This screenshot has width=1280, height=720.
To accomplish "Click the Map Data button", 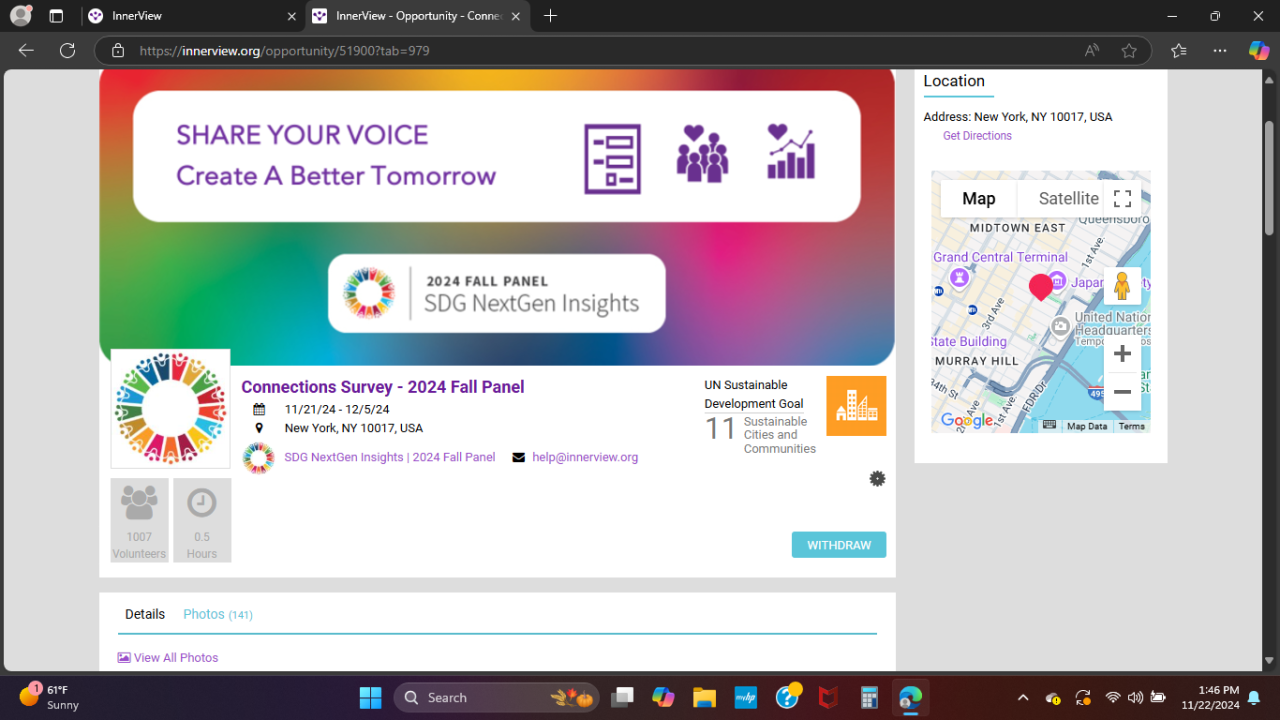I will pyautogui.click(x=1087, y=426).
